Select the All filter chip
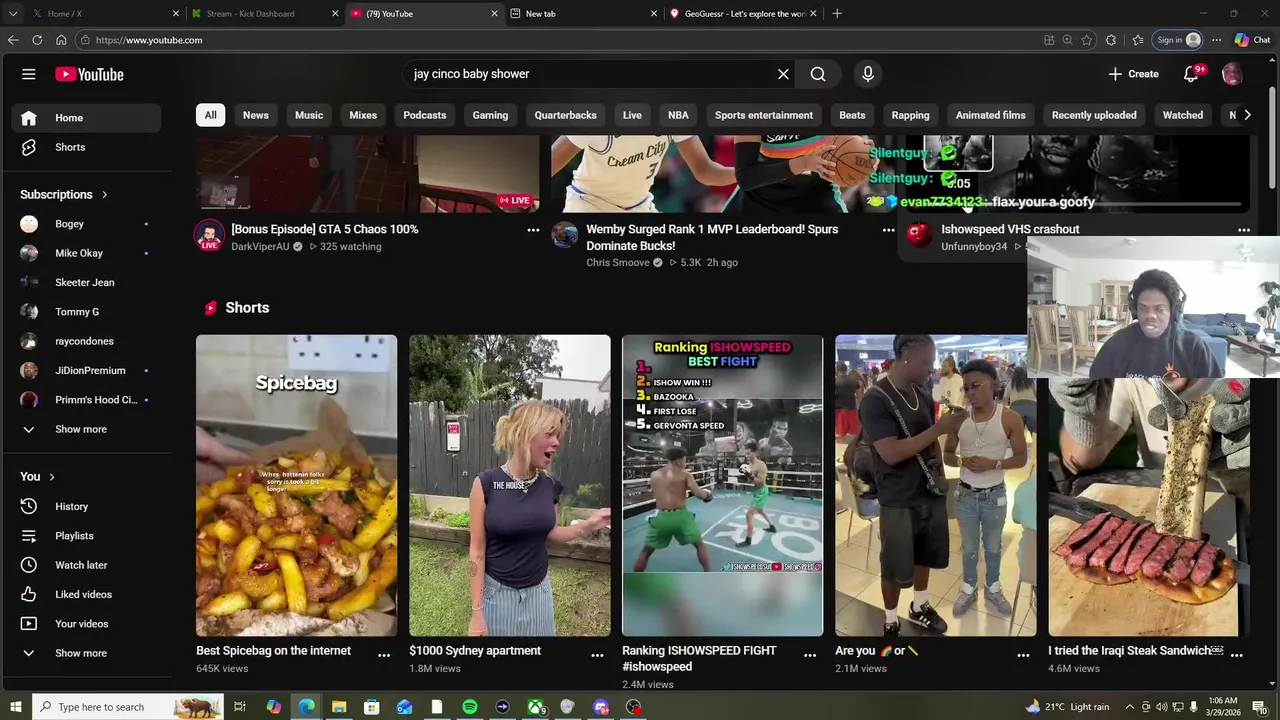 tap(210, 115)
